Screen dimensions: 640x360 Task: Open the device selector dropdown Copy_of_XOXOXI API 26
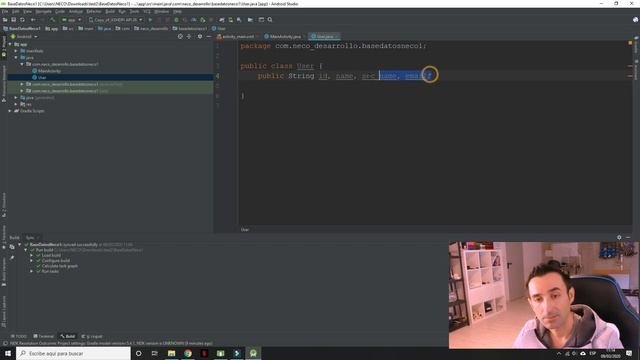(x=116, y=20)
